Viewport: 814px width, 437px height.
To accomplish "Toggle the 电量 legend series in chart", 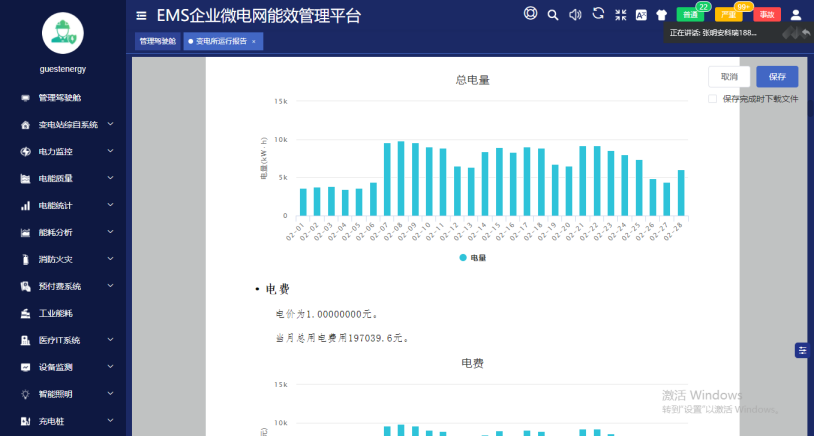I will point(472,258).
